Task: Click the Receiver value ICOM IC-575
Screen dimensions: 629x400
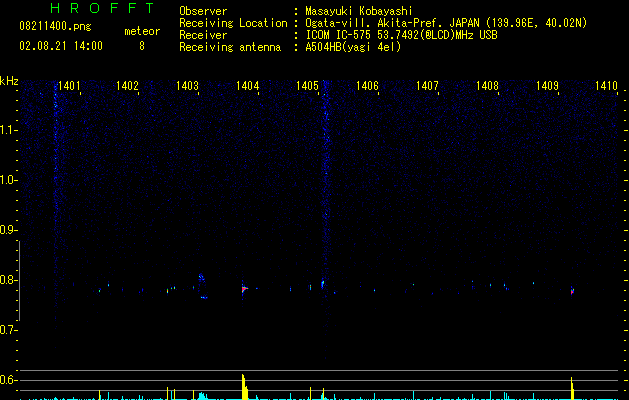Action: tap(339, 35)
